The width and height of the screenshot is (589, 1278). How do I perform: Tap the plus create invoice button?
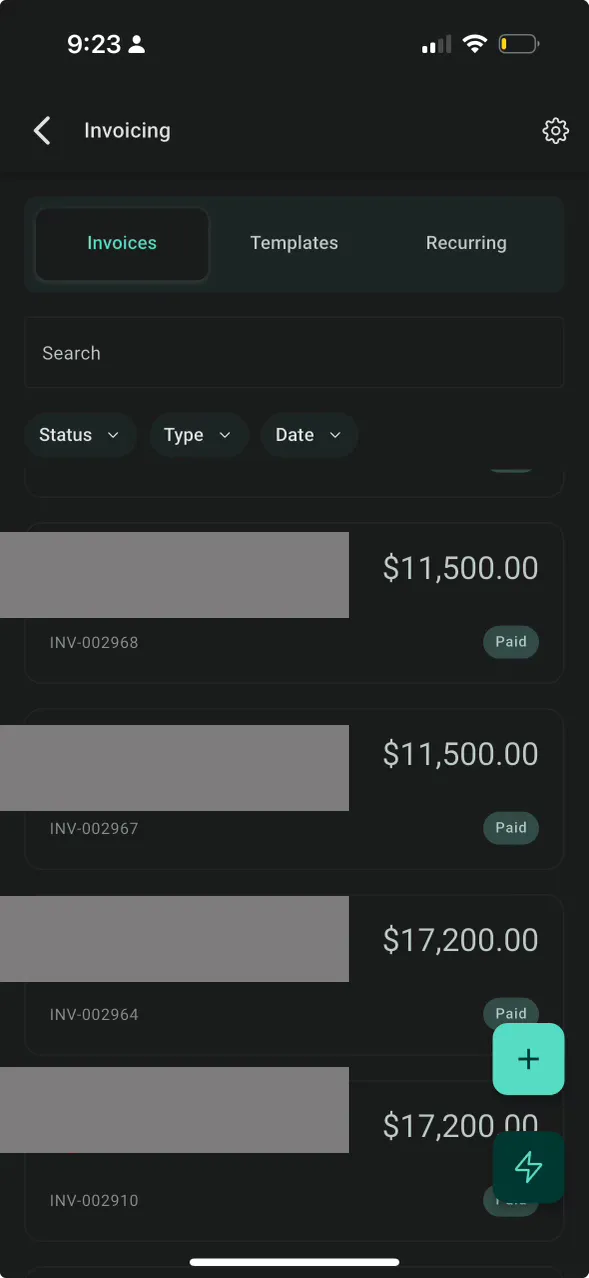[x=528, y=1059]
